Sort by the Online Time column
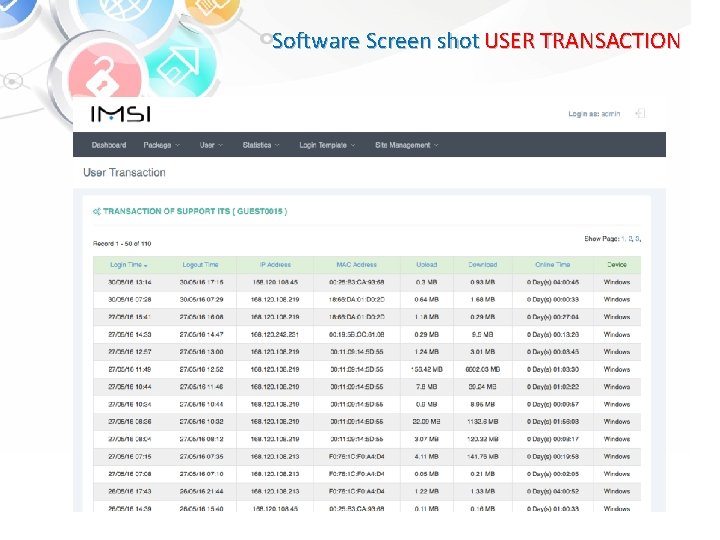 click(x=552, y=265)
